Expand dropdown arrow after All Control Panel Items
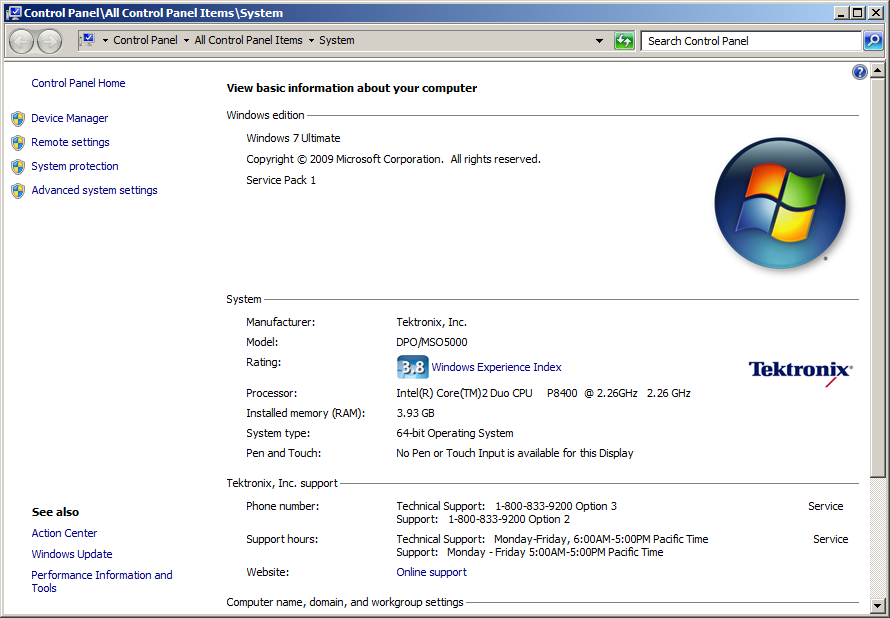Screen dimensions: 890x618 [x=311, y=40]
